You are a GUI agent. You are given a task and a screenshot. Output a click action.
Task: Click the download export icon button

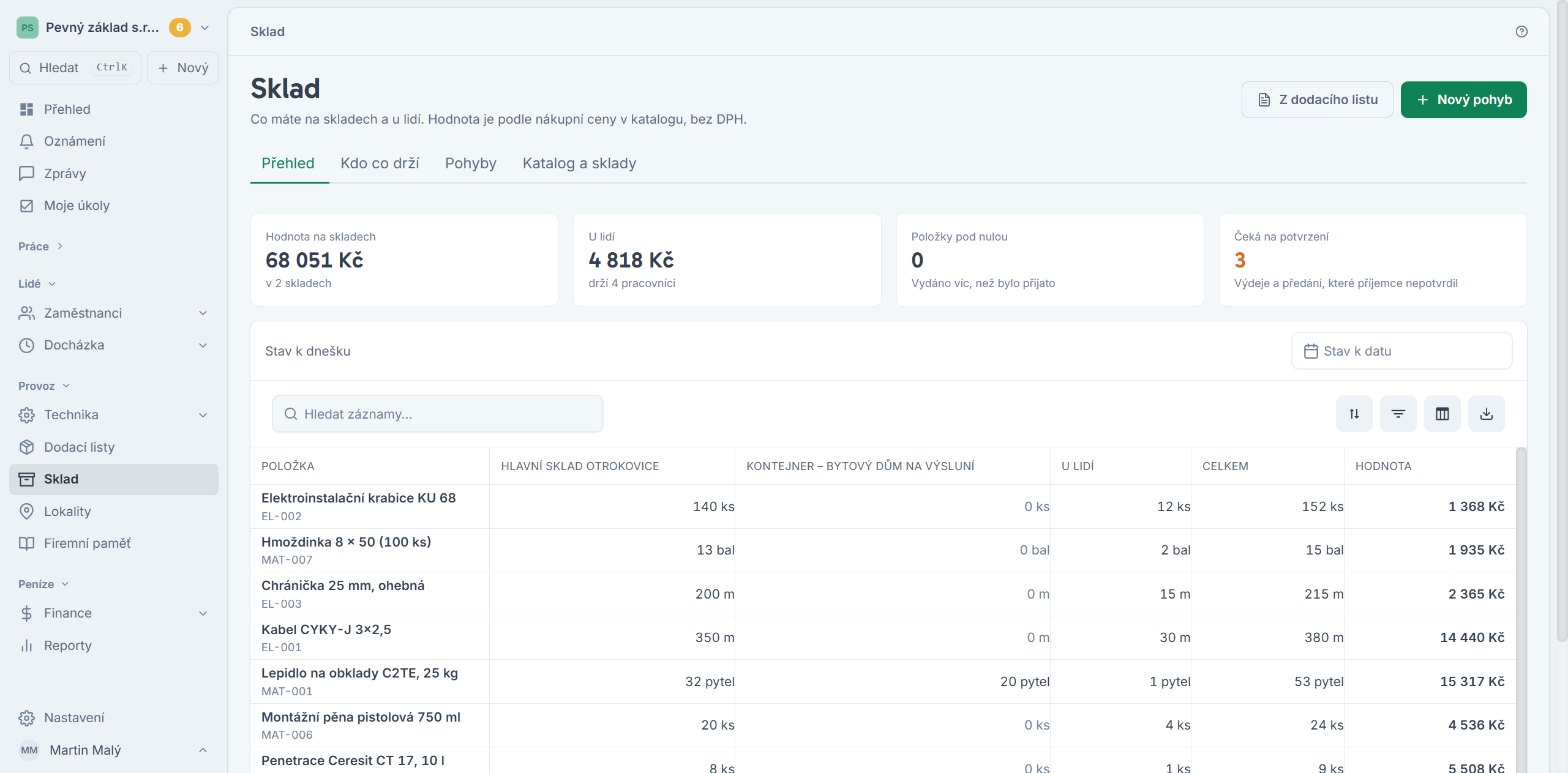point(1486,414)
